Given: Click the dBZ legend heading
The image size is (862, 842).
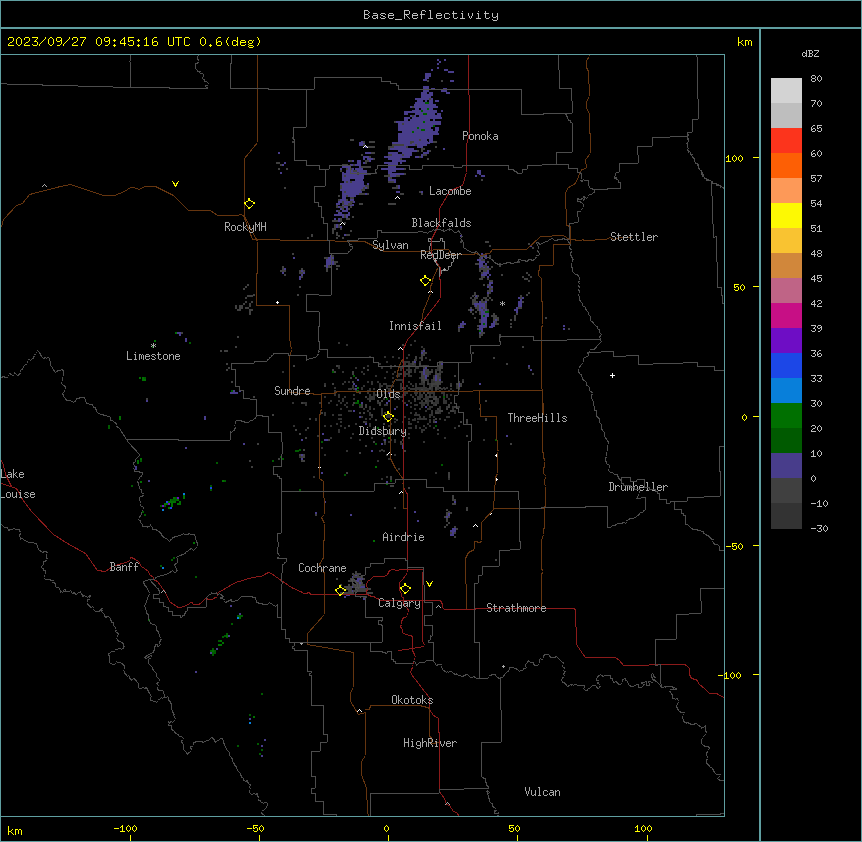Looking at the screenshot, I should (810, 53).
